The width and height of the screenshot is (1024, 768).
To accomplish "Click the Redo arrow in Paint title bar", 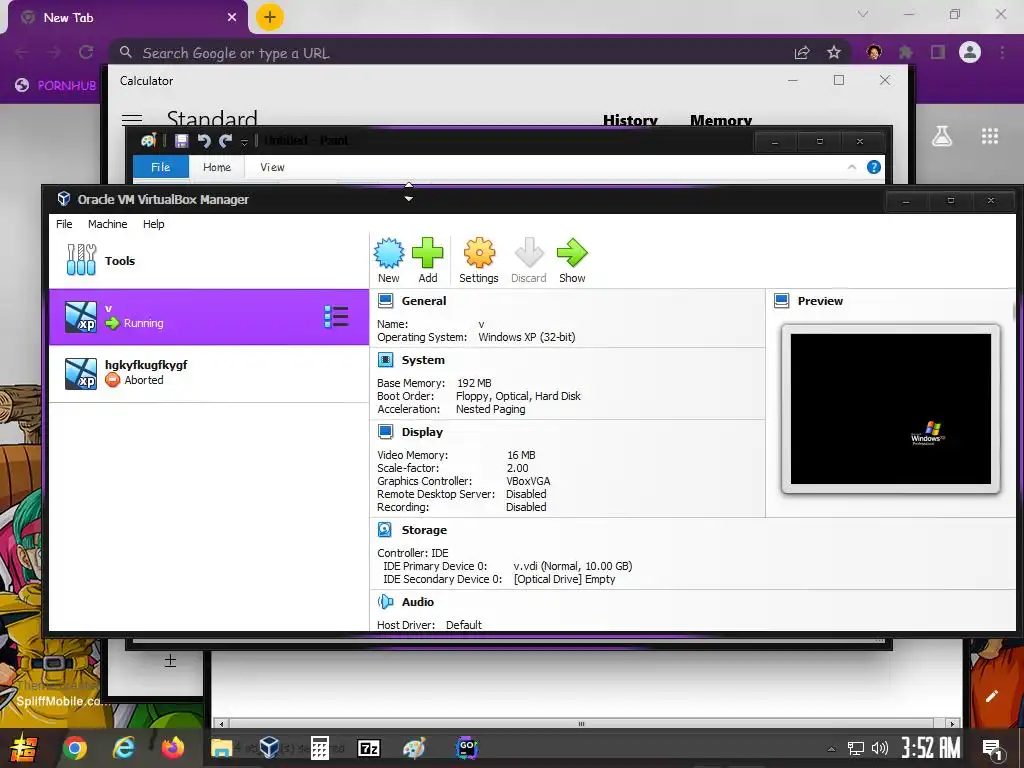I will click(225, 140).
